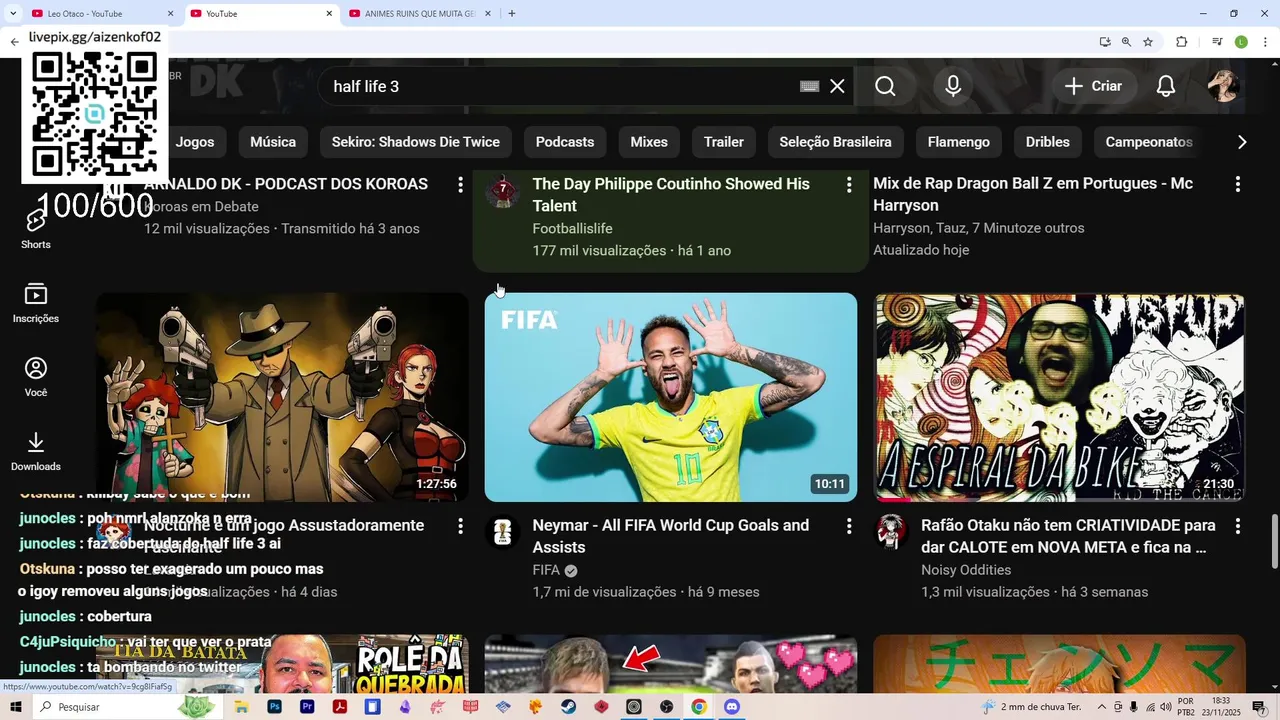Play the Nocturne gangster thumbnail video

(x=282, y=397)
